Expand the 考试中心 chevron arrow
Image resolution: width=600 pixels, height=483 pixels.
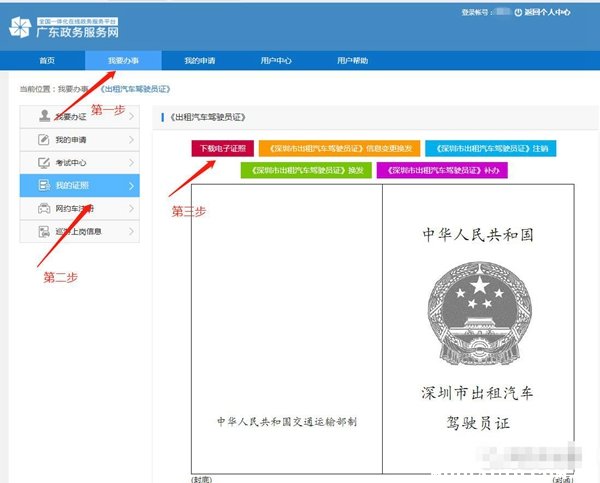pyautogui.click(x=132, y=163)
